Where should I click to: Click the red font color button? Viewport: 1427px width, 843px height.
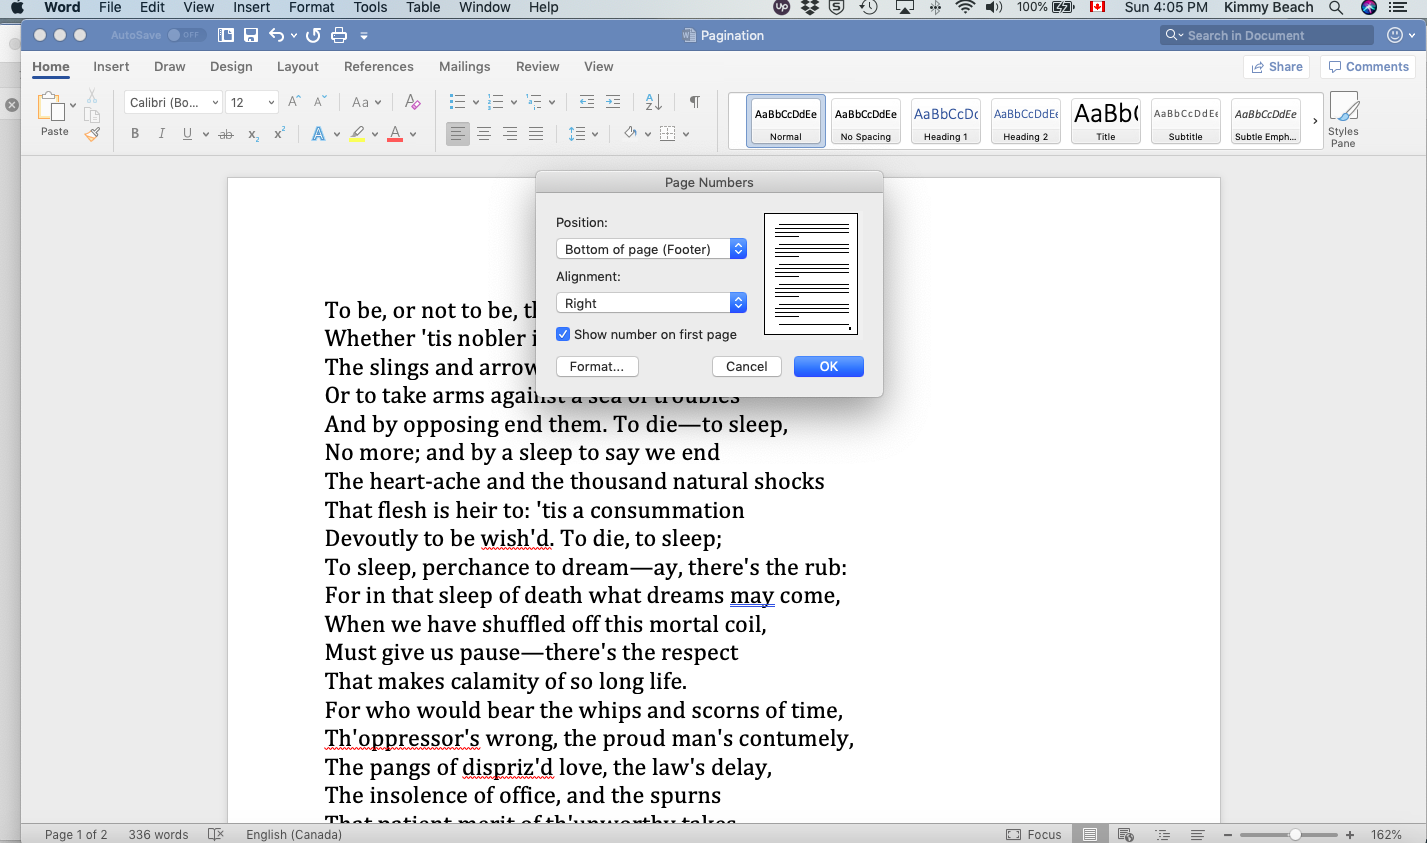tap(395, 133)
